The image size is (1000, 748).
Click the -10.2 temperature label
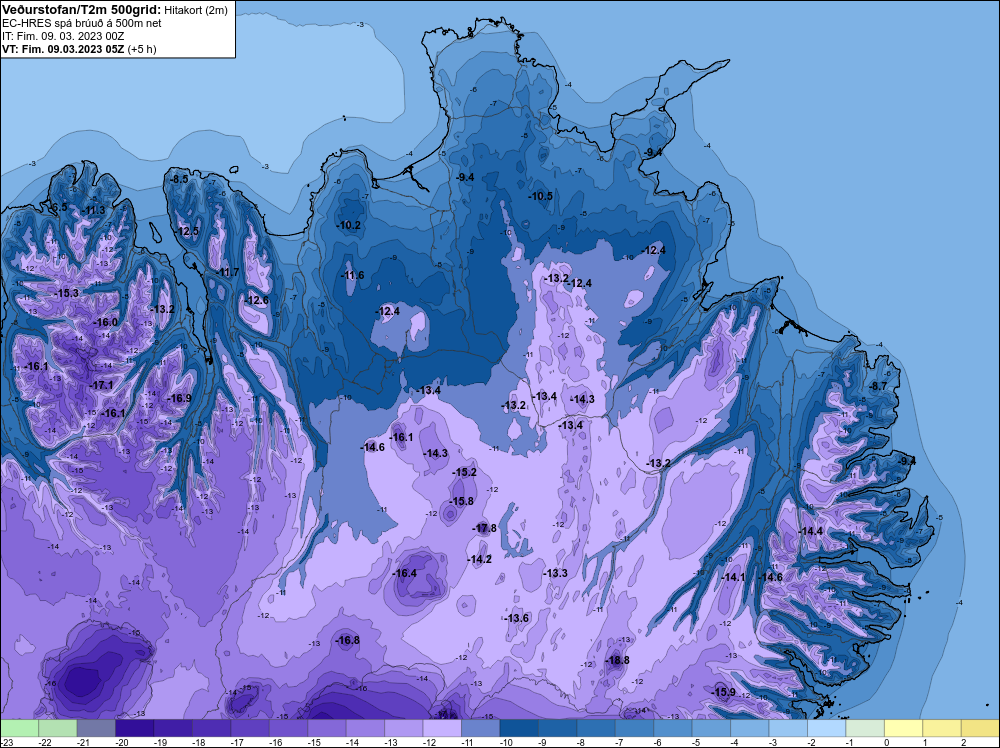point(349,225)
